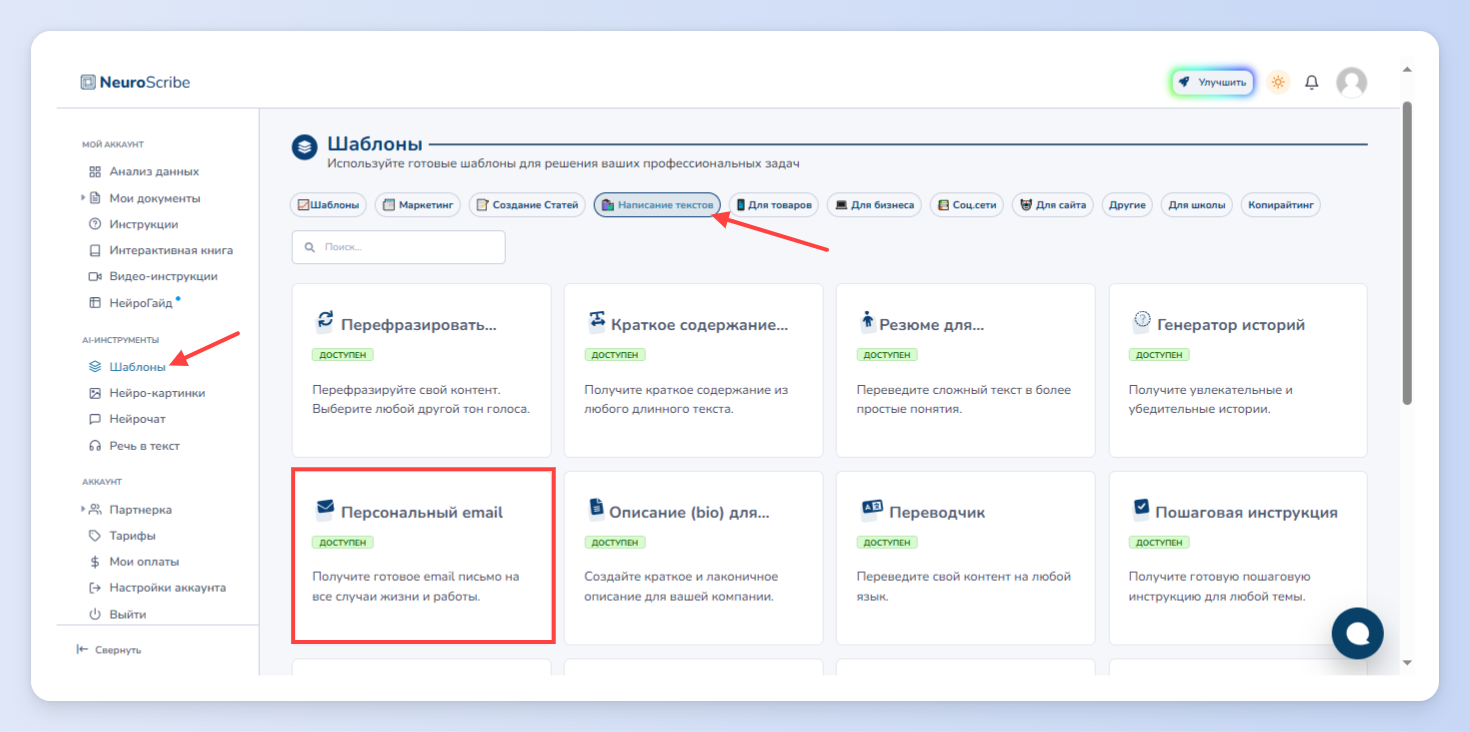Open Интерактивная книга

point(171,250)
